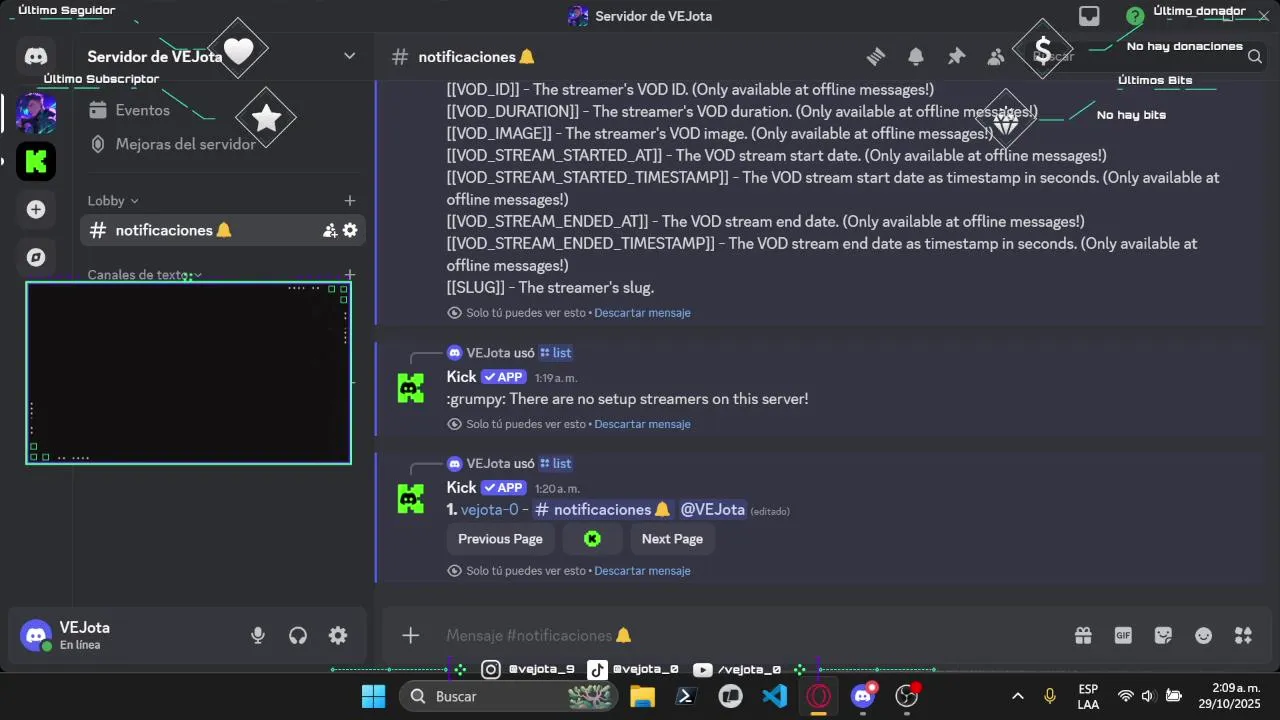
Task: Open the emoji picker icon
Action: (1204, 635)
